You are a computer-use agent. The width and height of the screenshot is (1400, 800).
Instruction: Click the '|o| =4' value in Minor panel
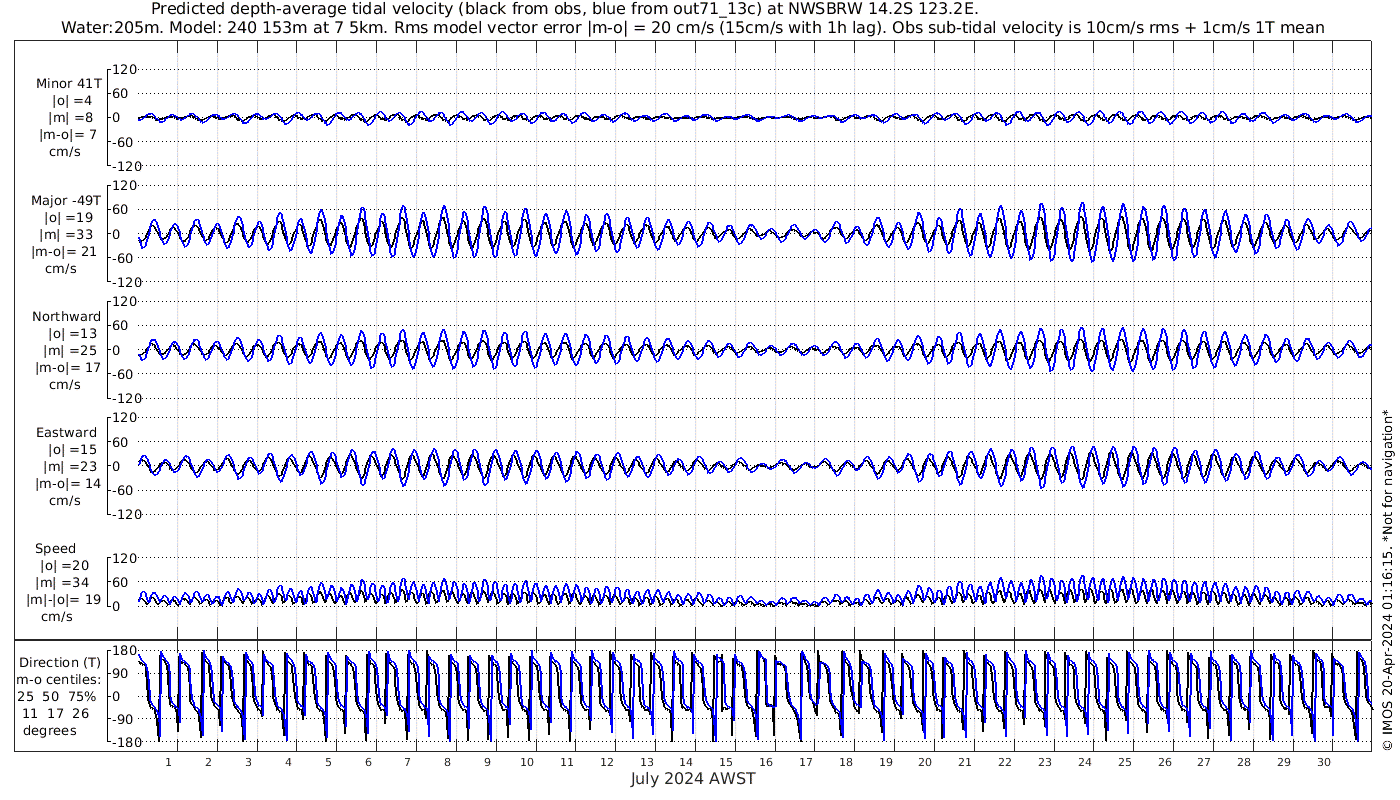(x=71, y=101)
